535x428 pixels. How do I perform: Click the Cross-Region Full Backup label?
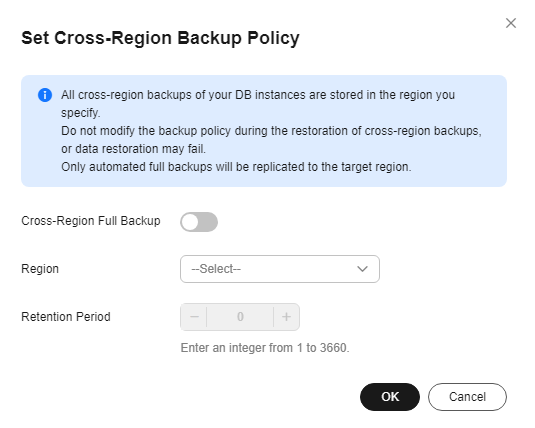91,221
